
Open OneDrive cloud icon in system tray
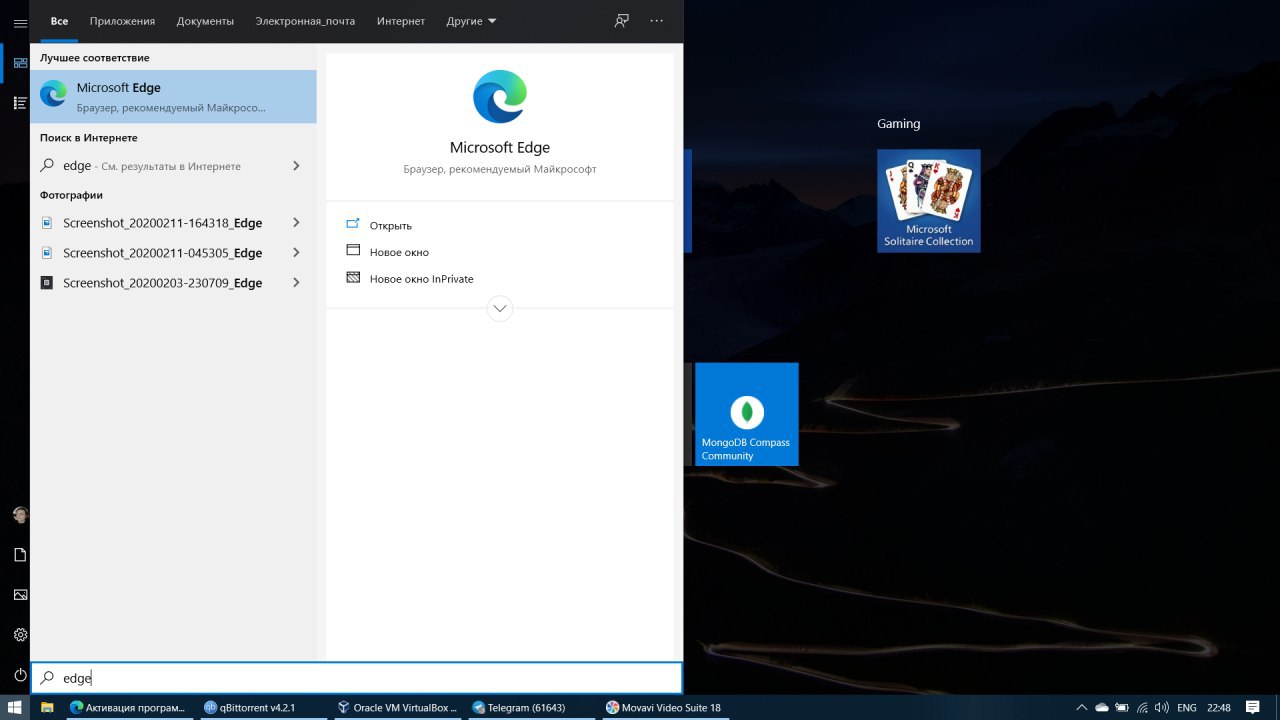(x=1102, y=707)
